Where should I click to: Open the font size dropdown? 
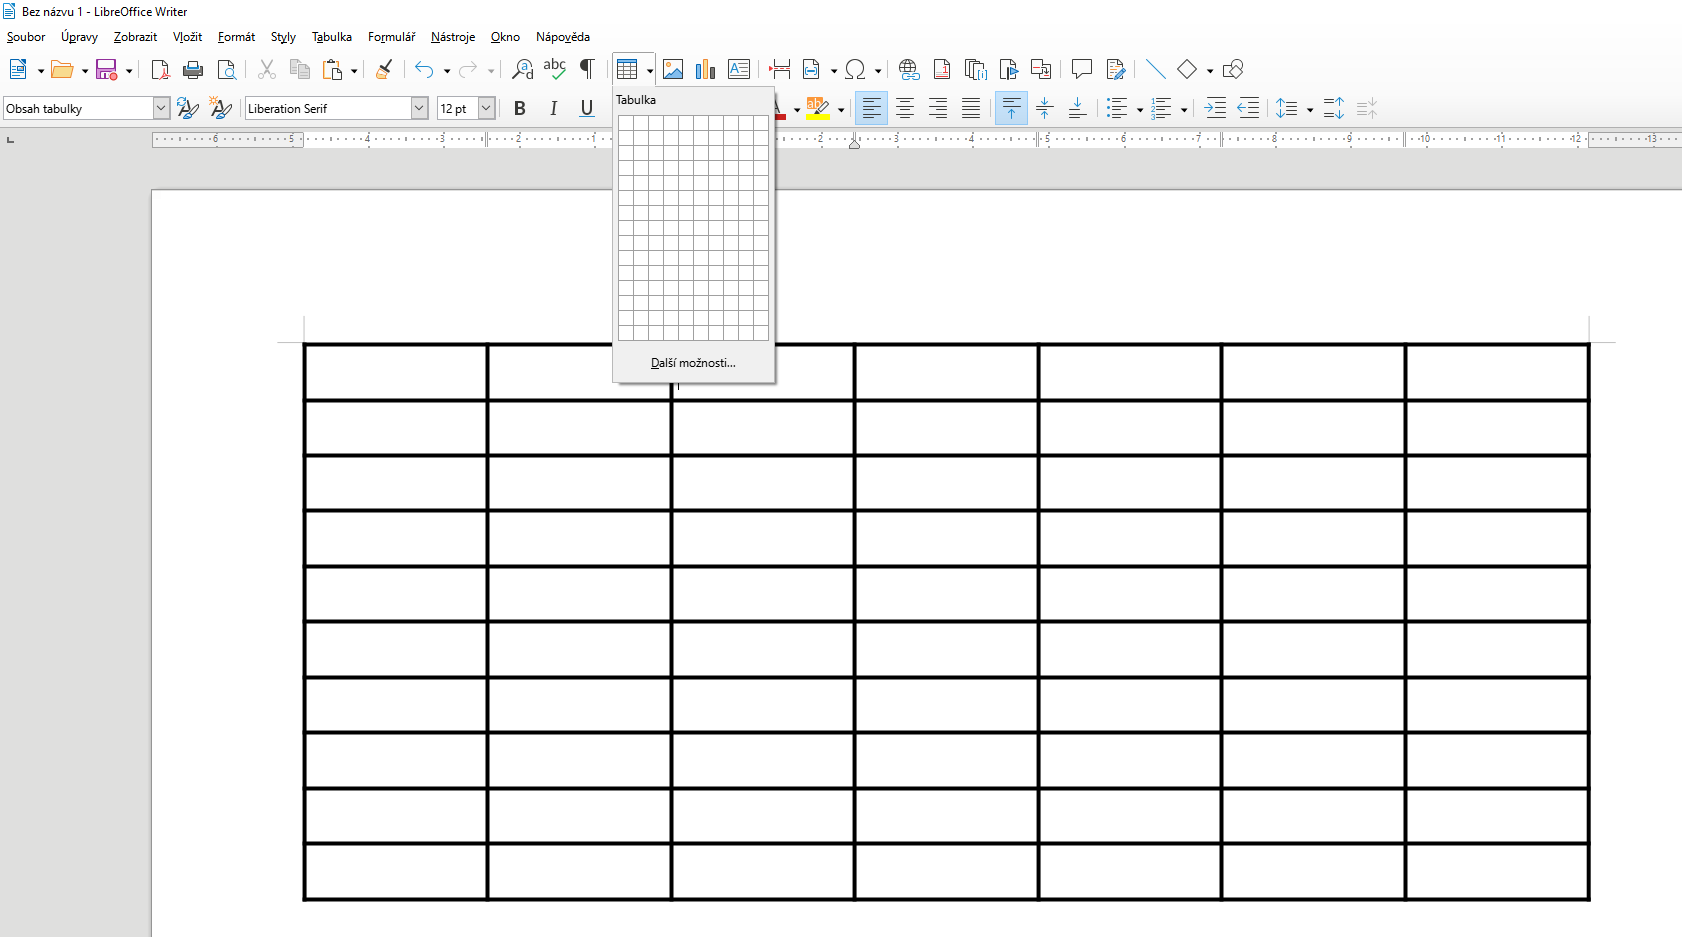[x=486, y=108]
